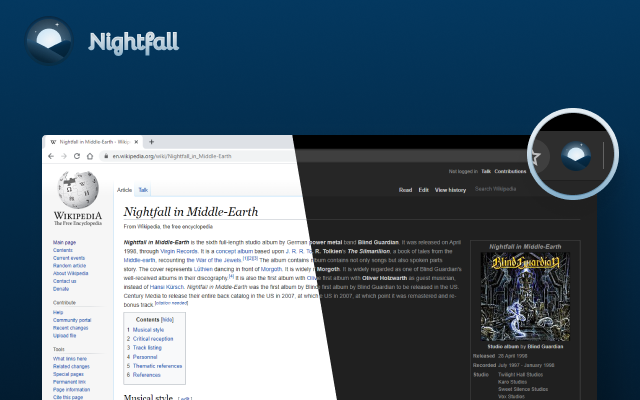
Task: Open Upload file sidebar link
Action: pyautogui.click(x=64, y=336)
